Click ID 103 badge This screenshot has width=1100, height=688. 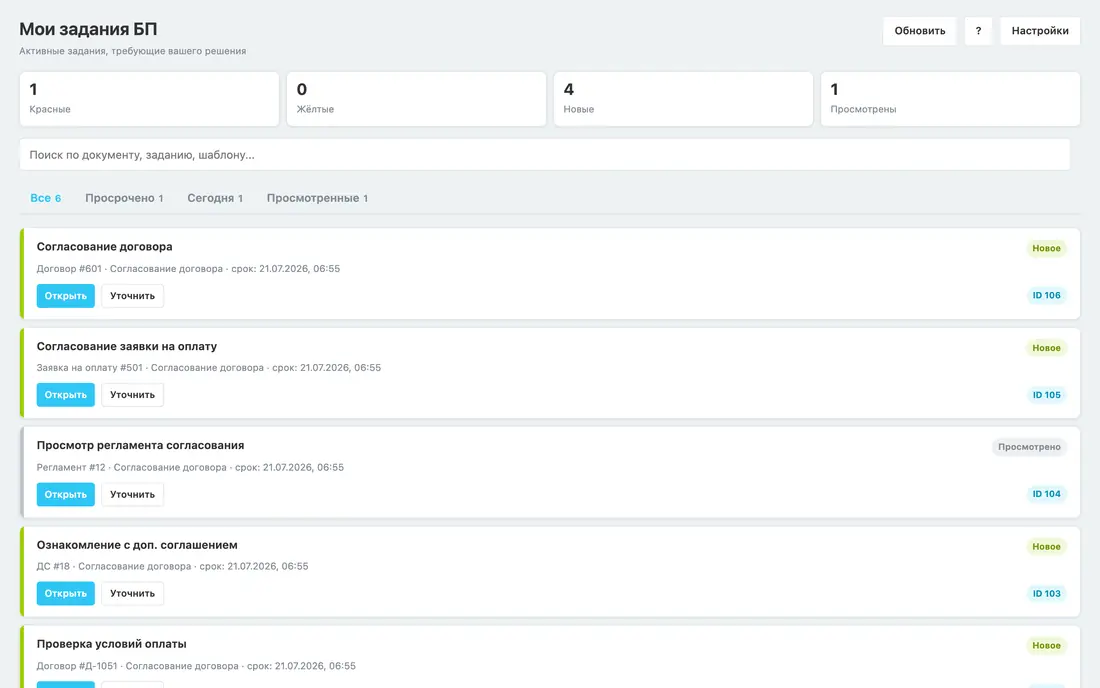[x=1046, y=593]
